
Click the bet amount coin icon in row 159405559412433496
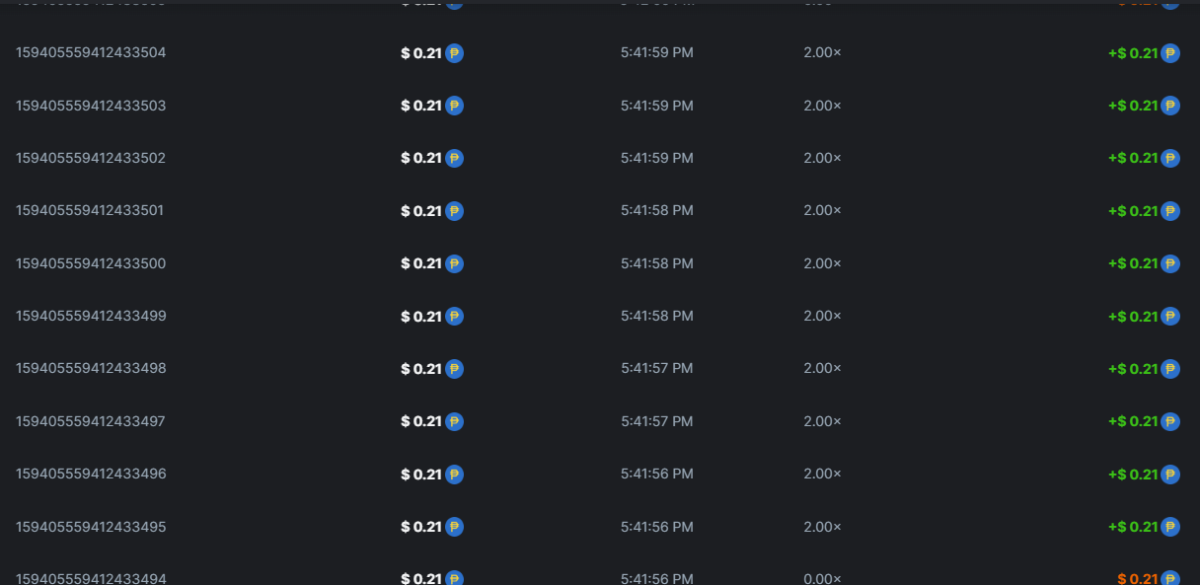[454, 474]
